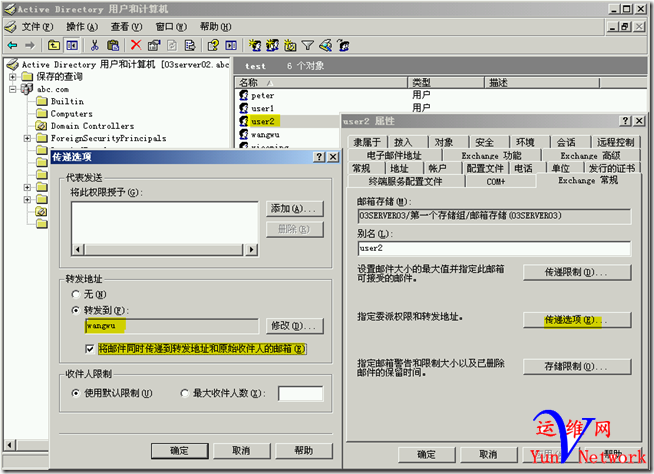The height and width of the screenshot is (474, 654).
Task: Expand the 保存的查询 tree node
Action: pyautogui.click(x=13, y=77)
